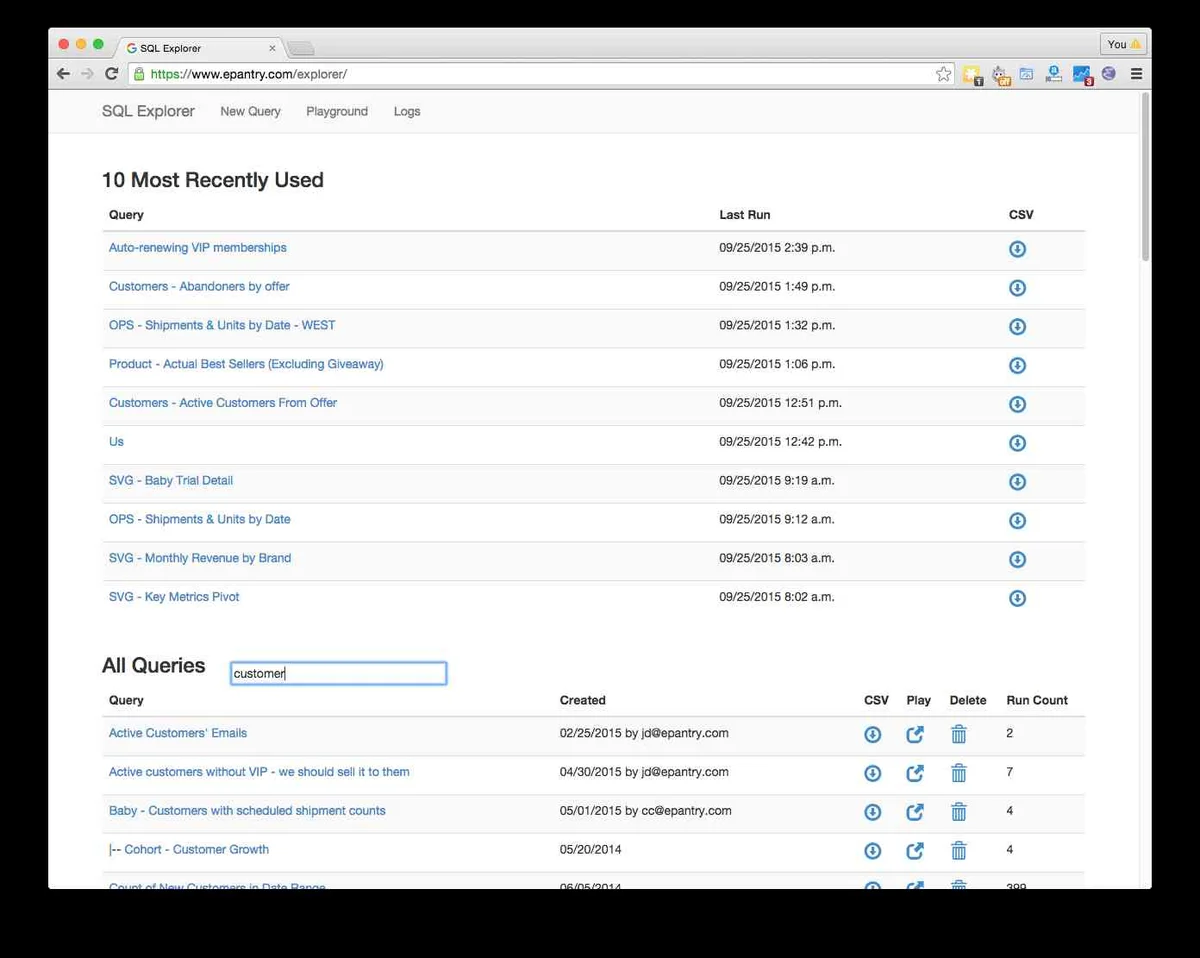Click the Run Count column header
Image resolution: width=1200 pixels, height=958 pixels.
click(x=1037, y=700)
